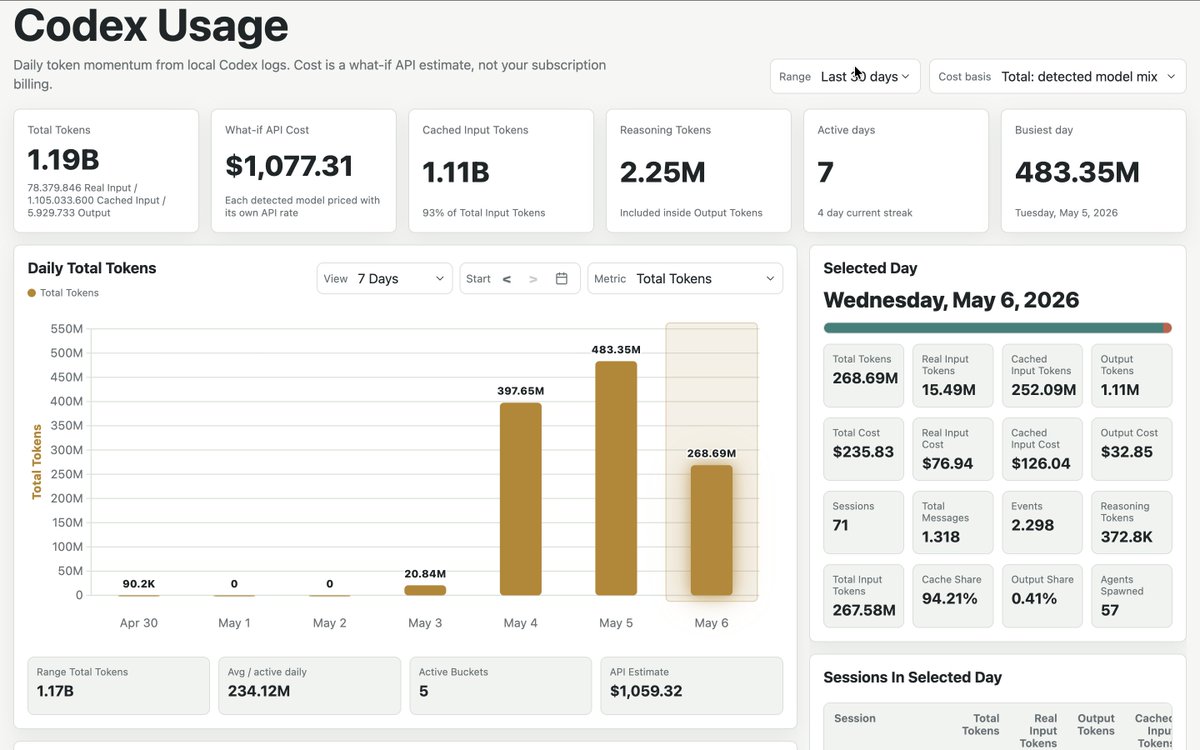Image resolution: width=1200 pixels, height=750 pixels.
Task: Click the Real Input Tokens 15.49M tile
Action: pos(953,376)
